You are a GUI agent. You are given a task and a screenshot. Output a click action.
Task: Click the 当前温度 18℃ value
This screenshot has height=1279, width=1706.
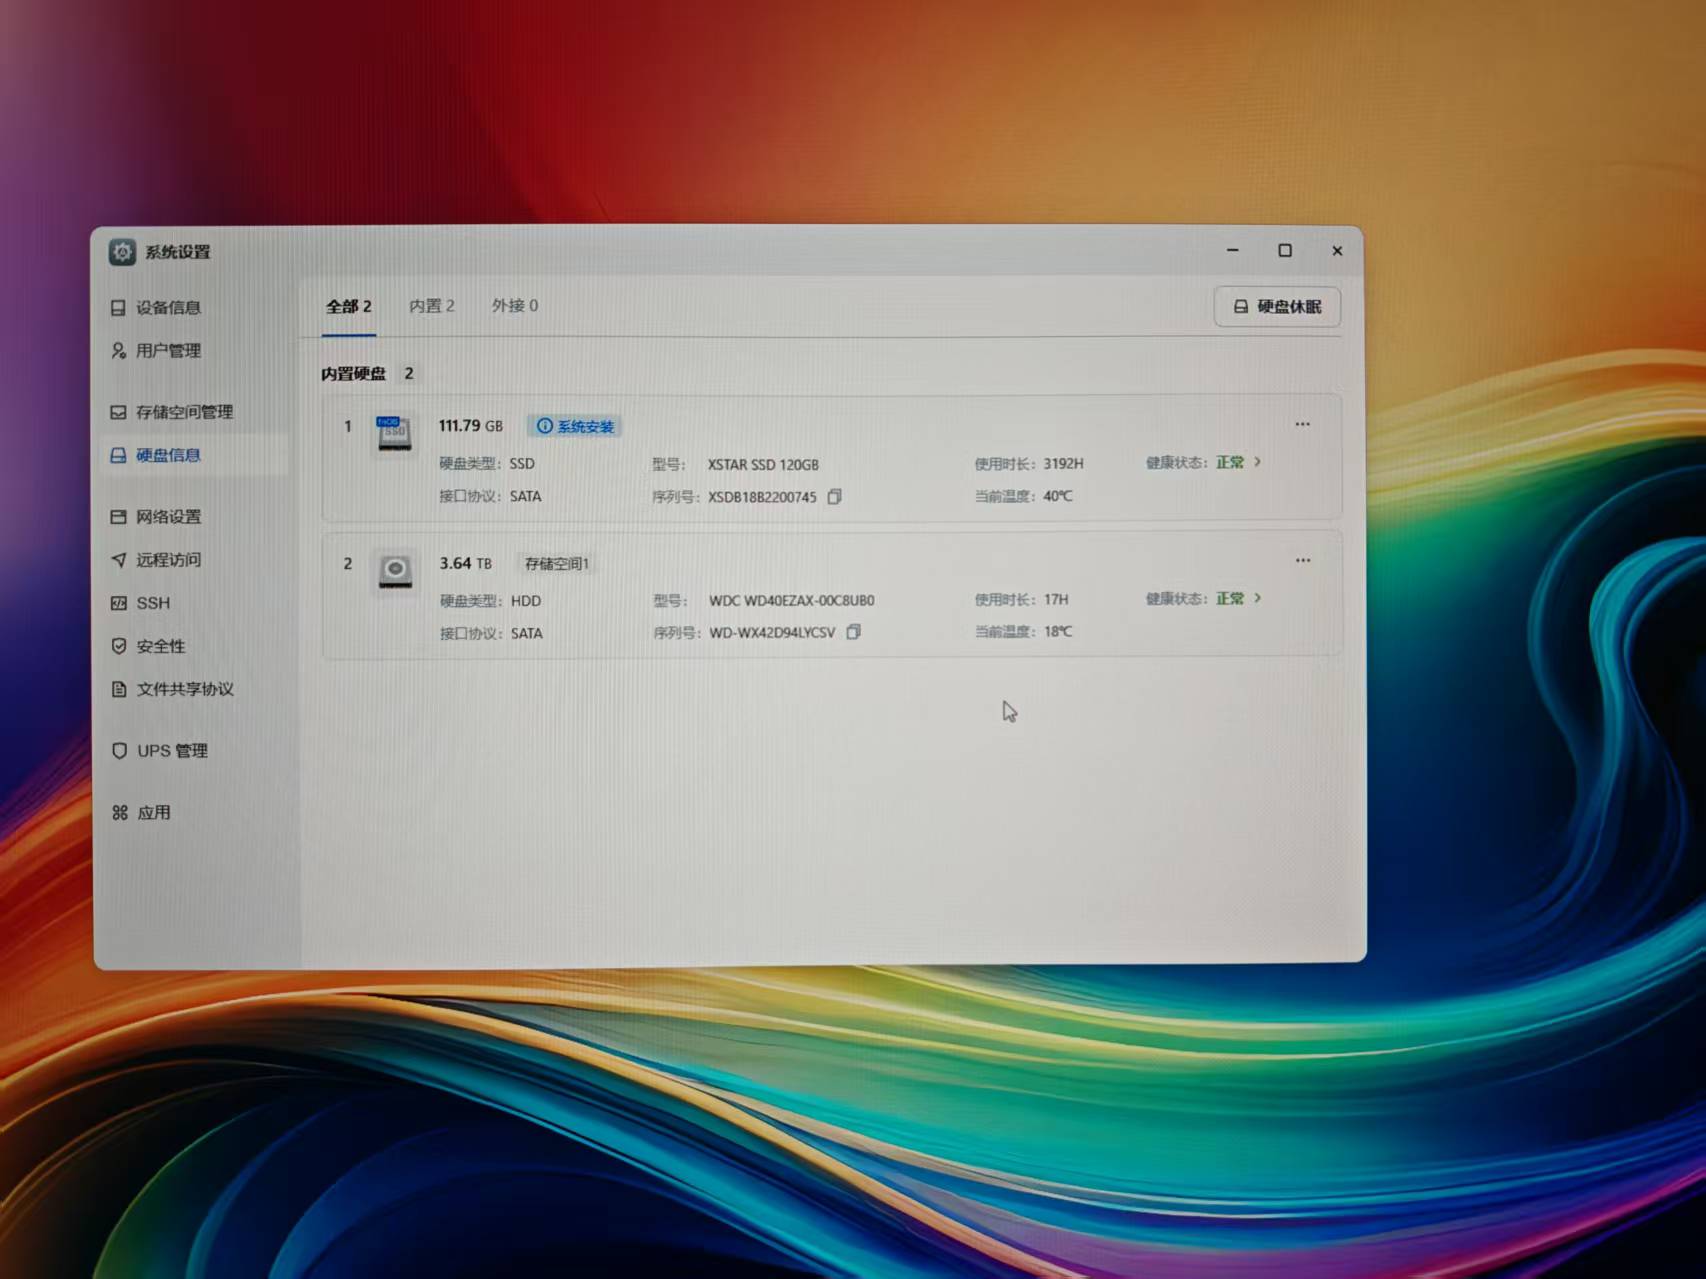[1058, 632]
